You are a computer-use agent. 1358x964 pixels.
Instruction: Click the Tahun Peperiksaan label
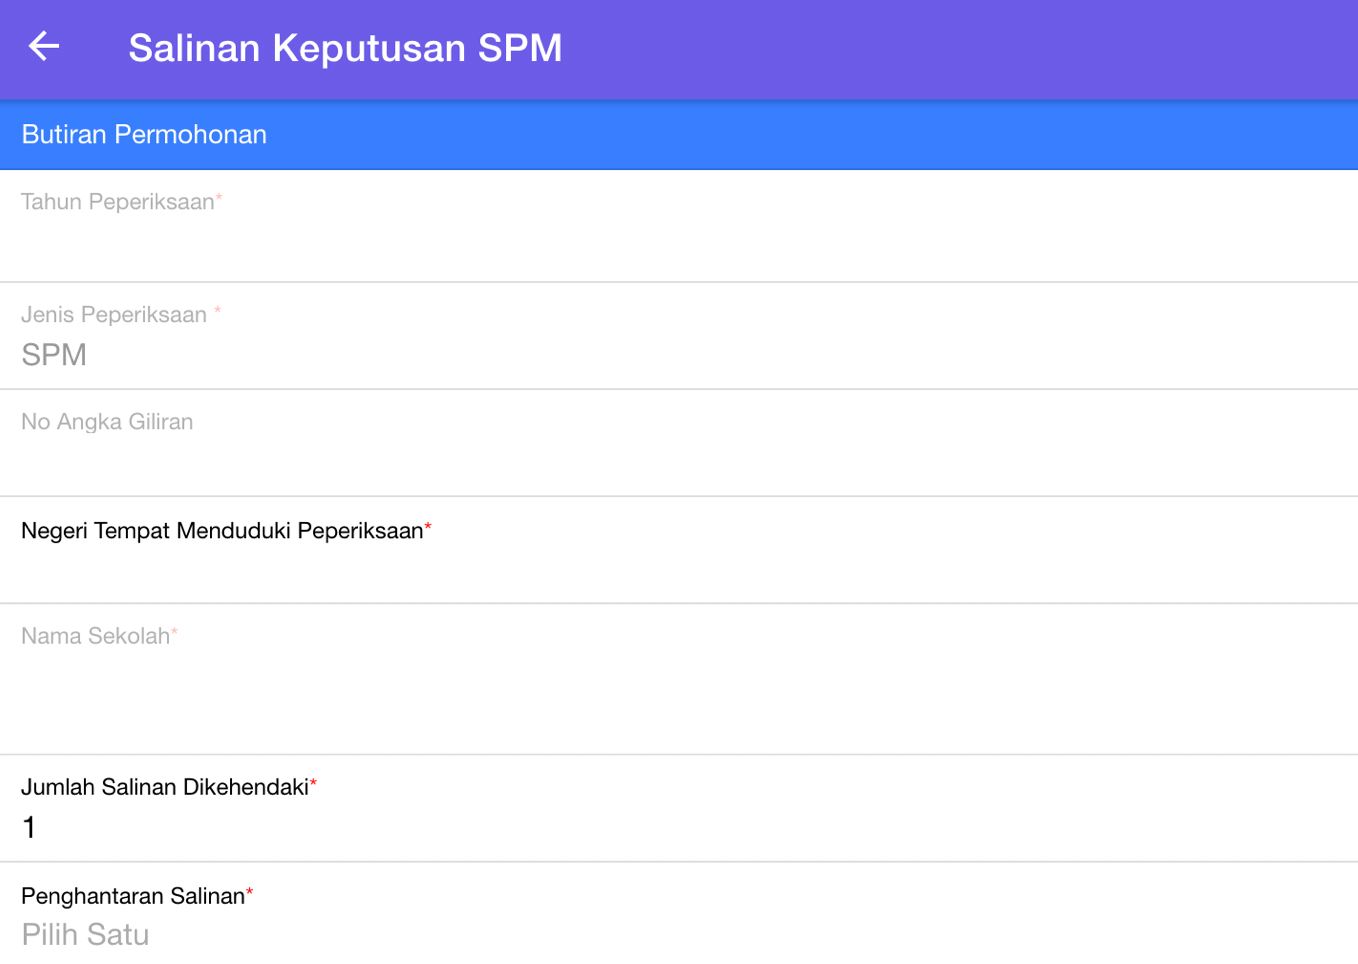(117, 202)
